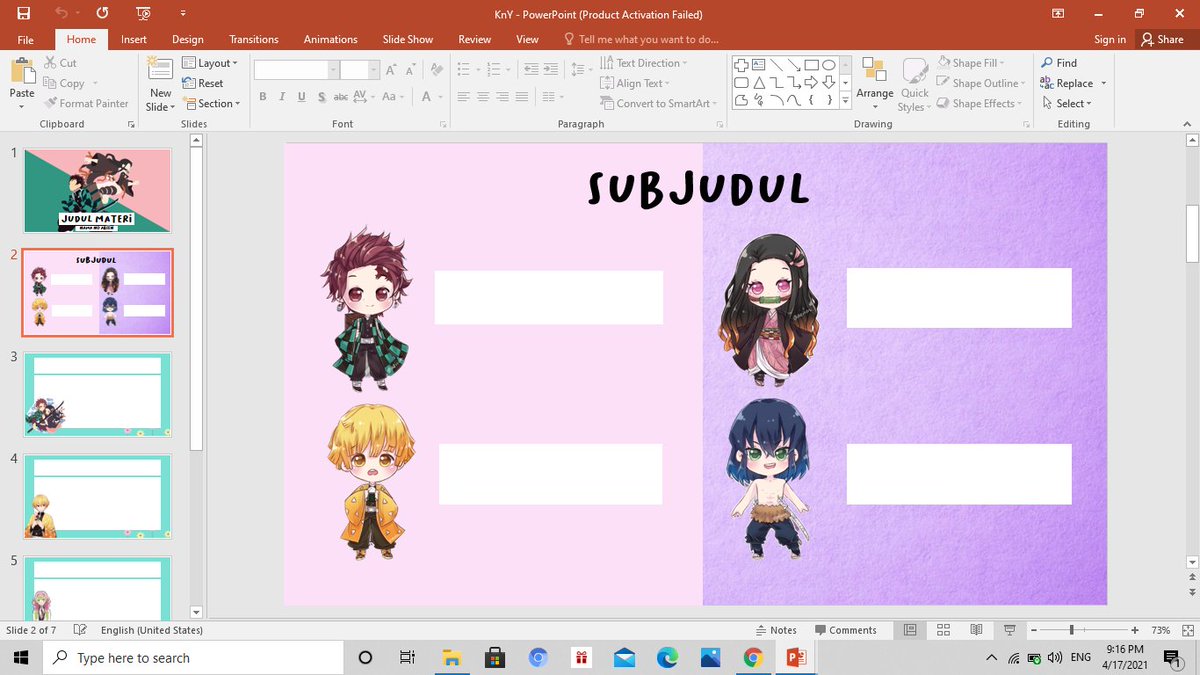This screenshot has height=675, width=1200.
Task: Click the Sign in link
Action: click(1110, 39)
